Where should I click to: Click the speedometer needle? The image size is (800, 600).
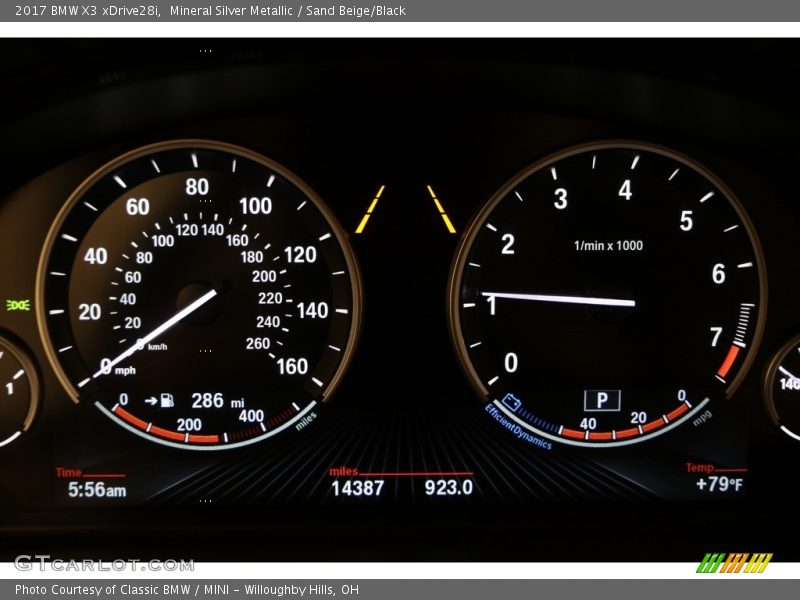pyautogui.click(x=154, y=334)
